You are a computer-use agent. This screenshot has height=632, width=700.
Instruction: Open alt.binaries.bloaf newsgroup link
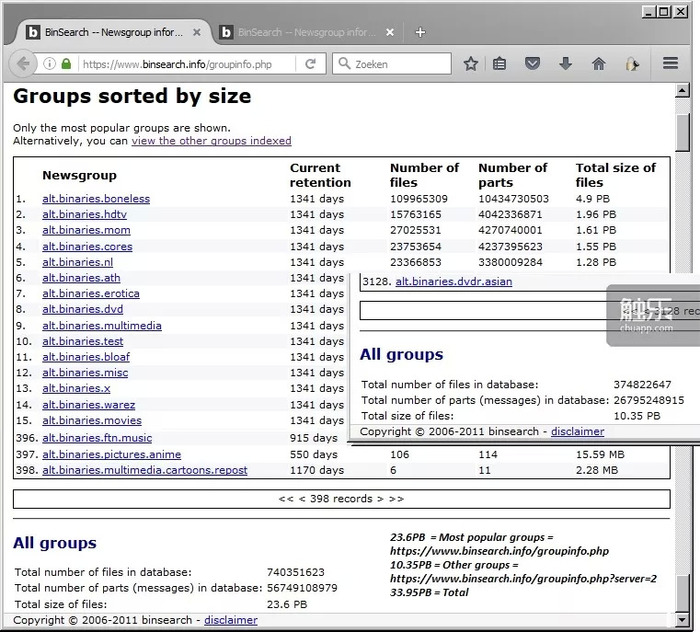86,357
